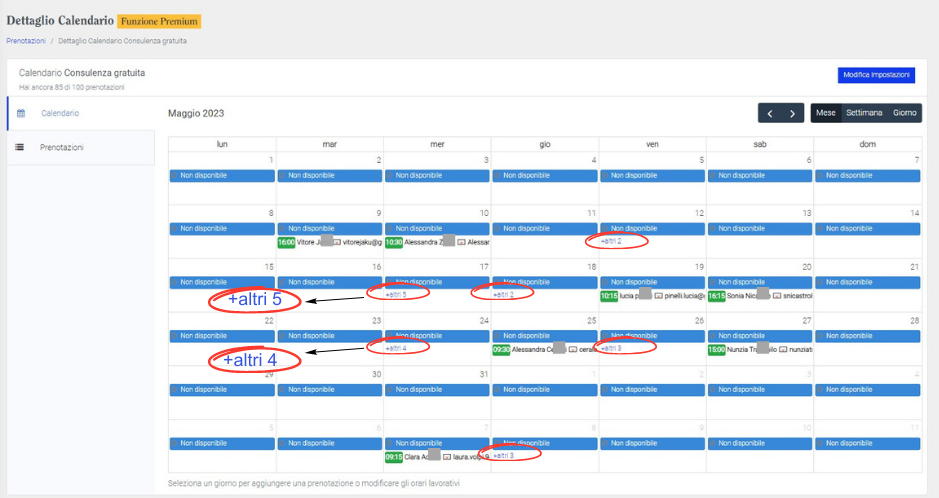This screenshot has width=939, height=498.
Task: Expand '+altri 5' link on Wednesday May 17
Action: [396, 294]
